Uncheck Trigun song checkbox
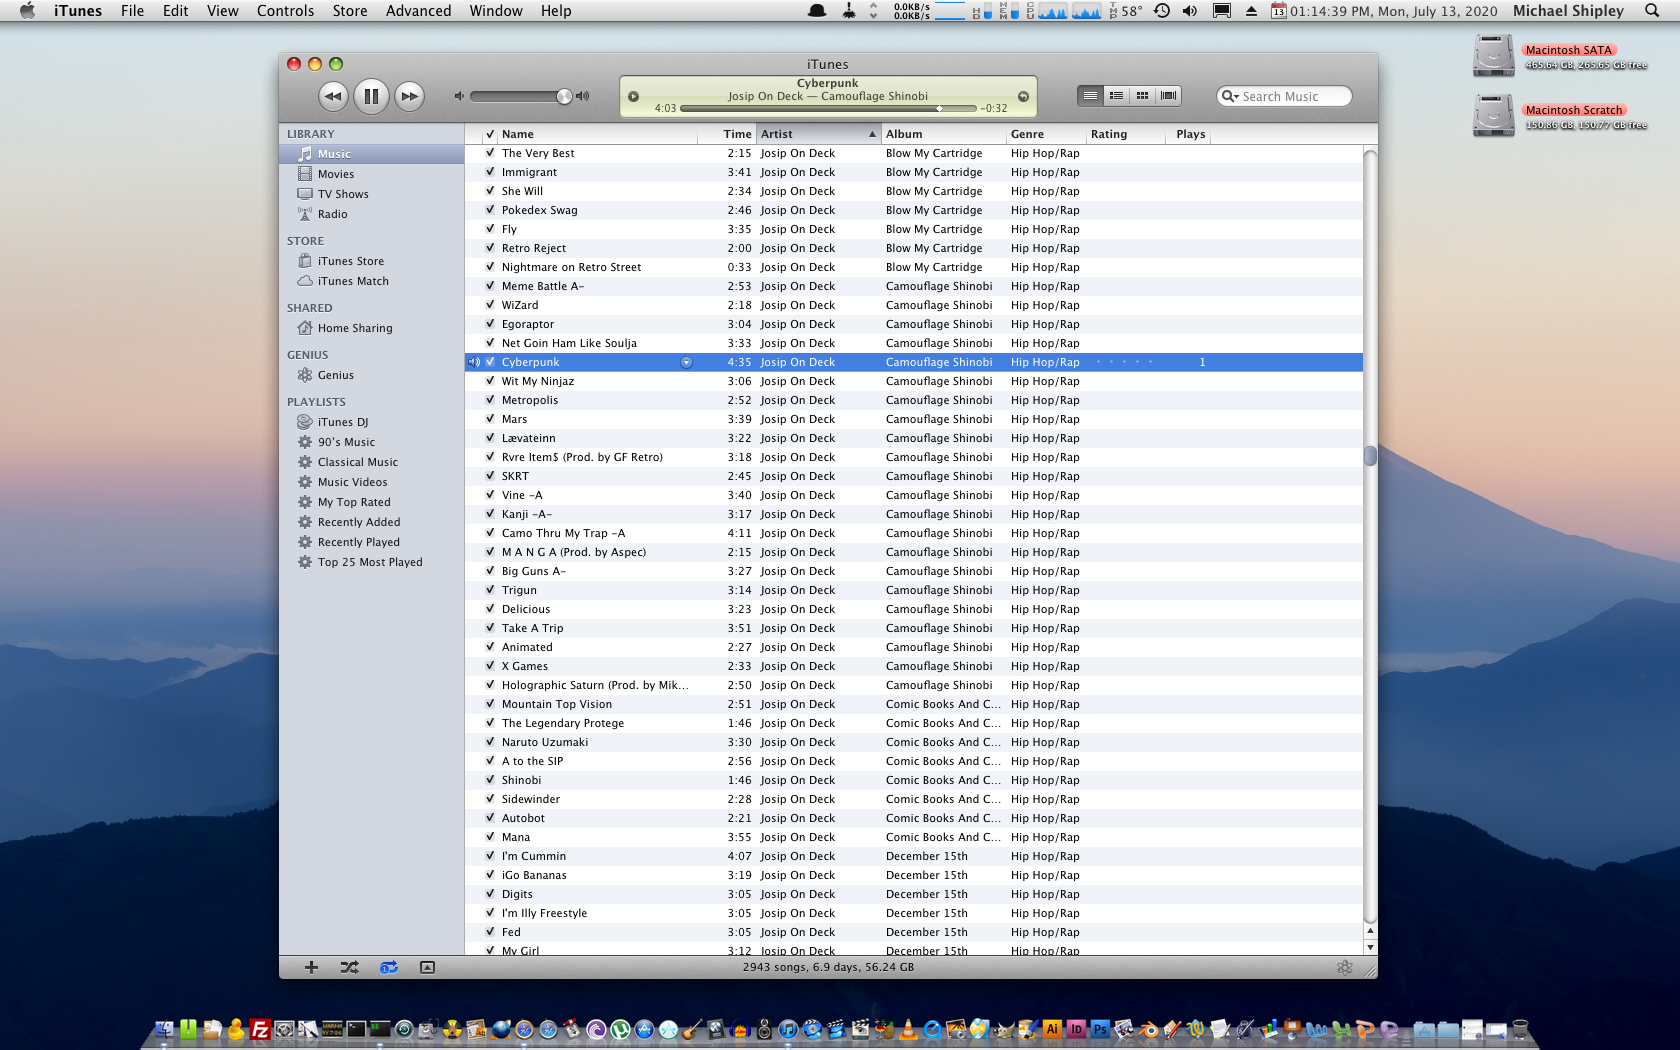1680x1050 pixels. click(x=490, y=590)
